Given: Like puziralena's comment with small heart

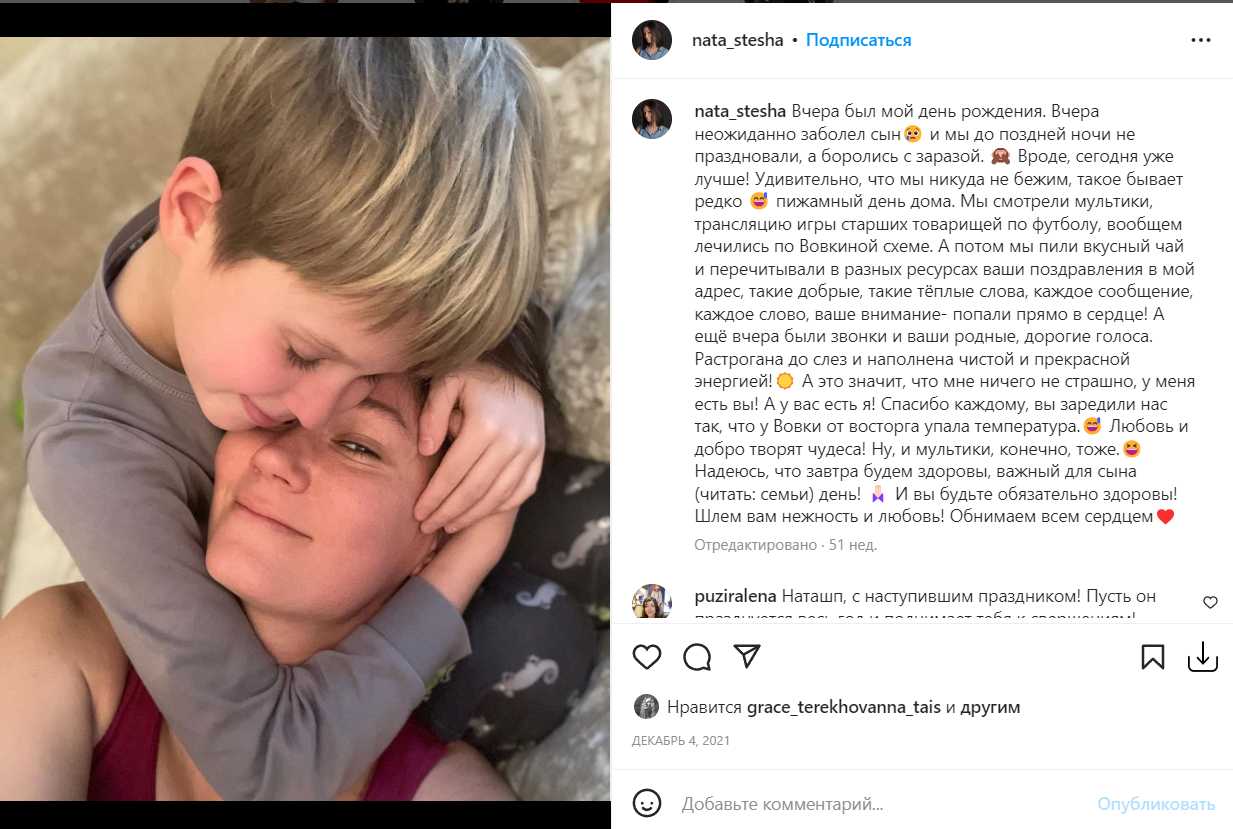Looking at the screenshot, I should point(1210,602).
